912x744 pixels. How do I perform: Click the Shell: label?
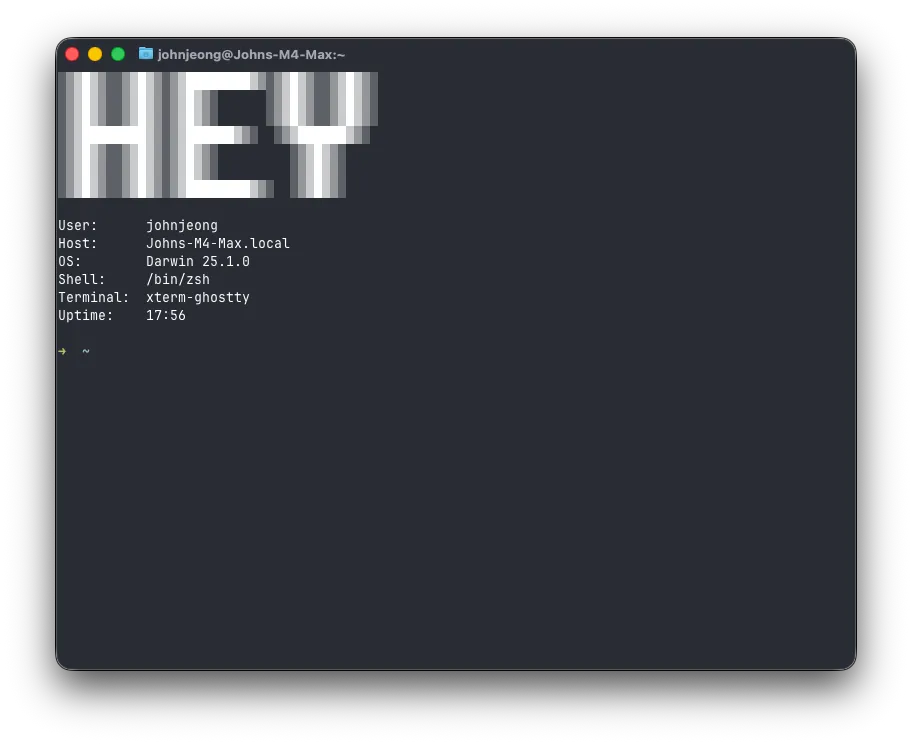[x=82, y=280]
